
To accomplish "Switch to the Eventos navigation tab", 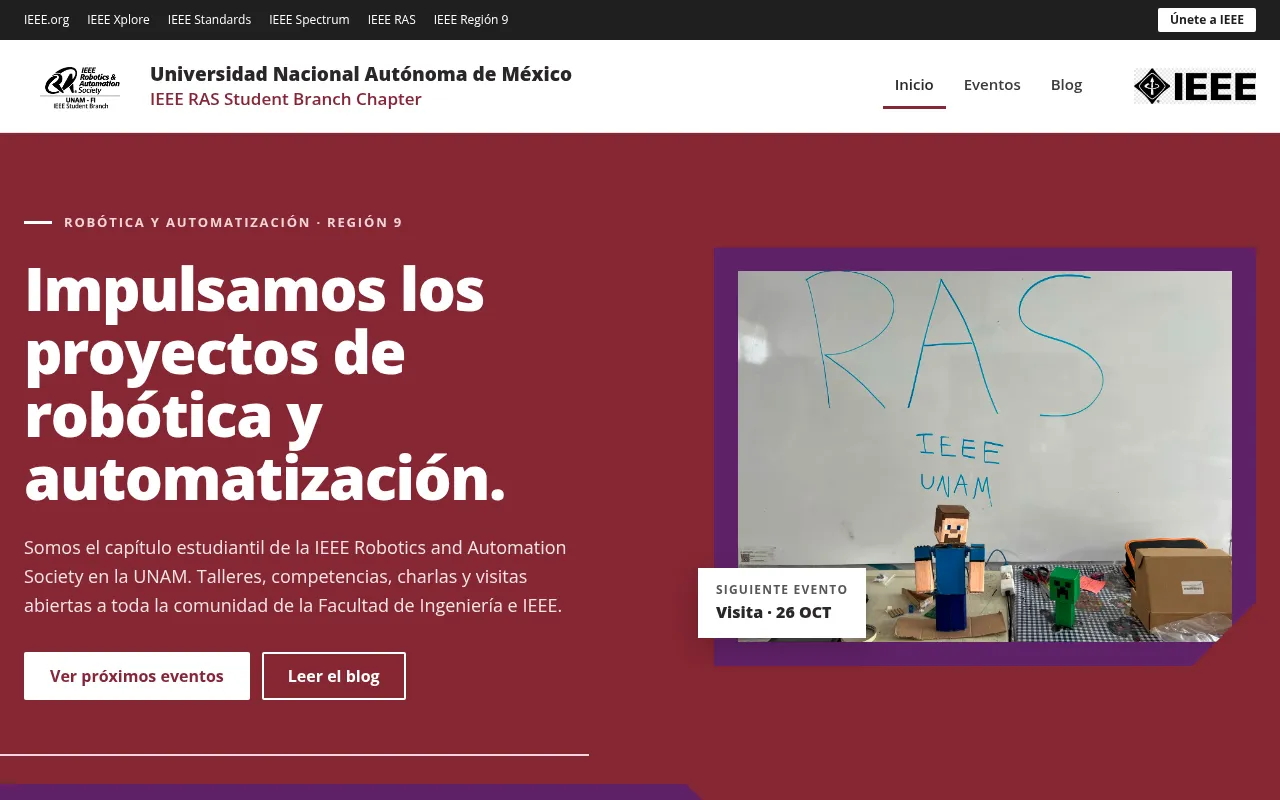I will point(992,85).
